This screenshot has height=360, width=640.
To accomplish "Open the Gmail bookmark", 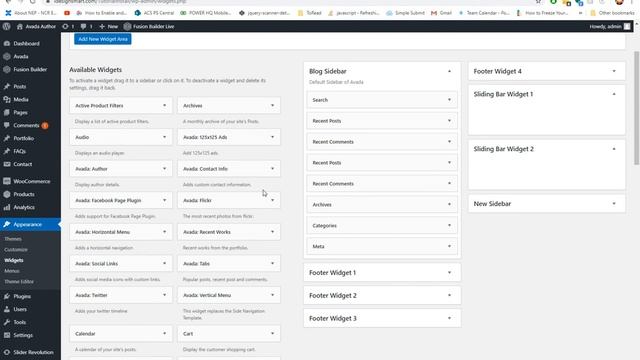I will (441, 13).
